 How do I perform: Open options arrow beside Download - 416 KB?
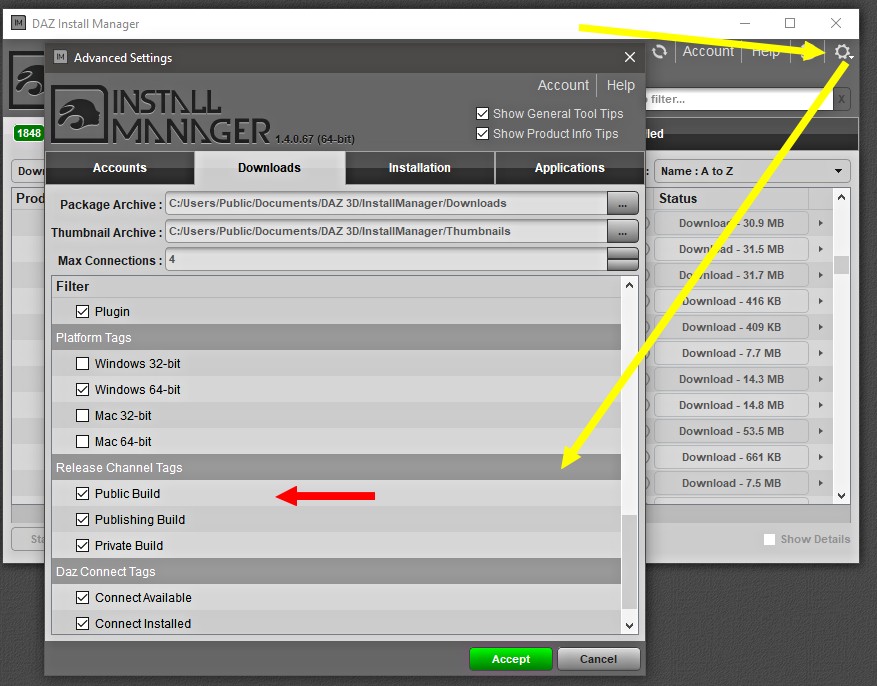click(x=821, y=301)
